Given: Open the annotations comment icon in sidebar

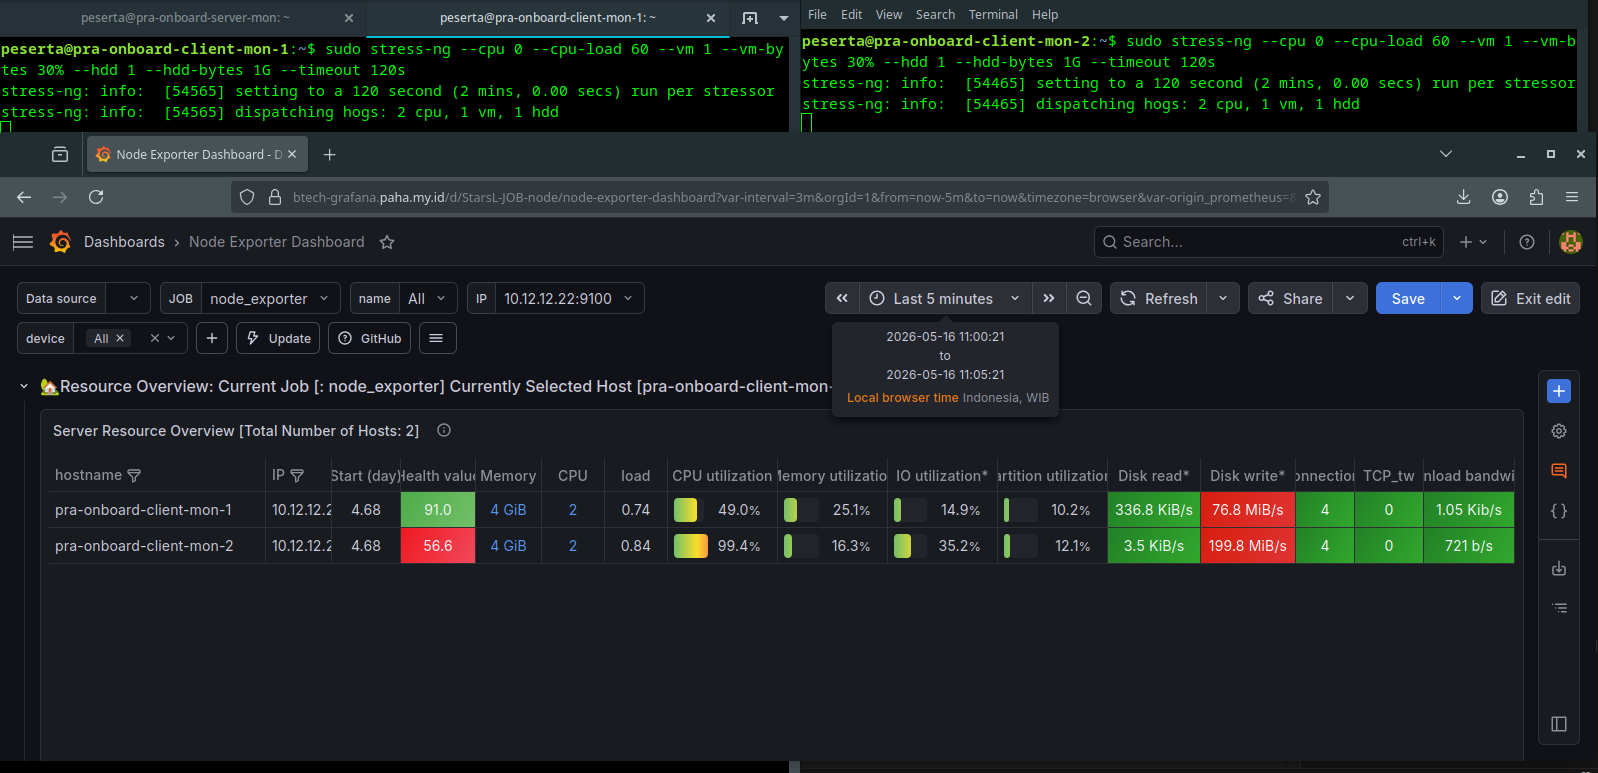Looking at the screenshot, I should click(x=1558, y=471).
